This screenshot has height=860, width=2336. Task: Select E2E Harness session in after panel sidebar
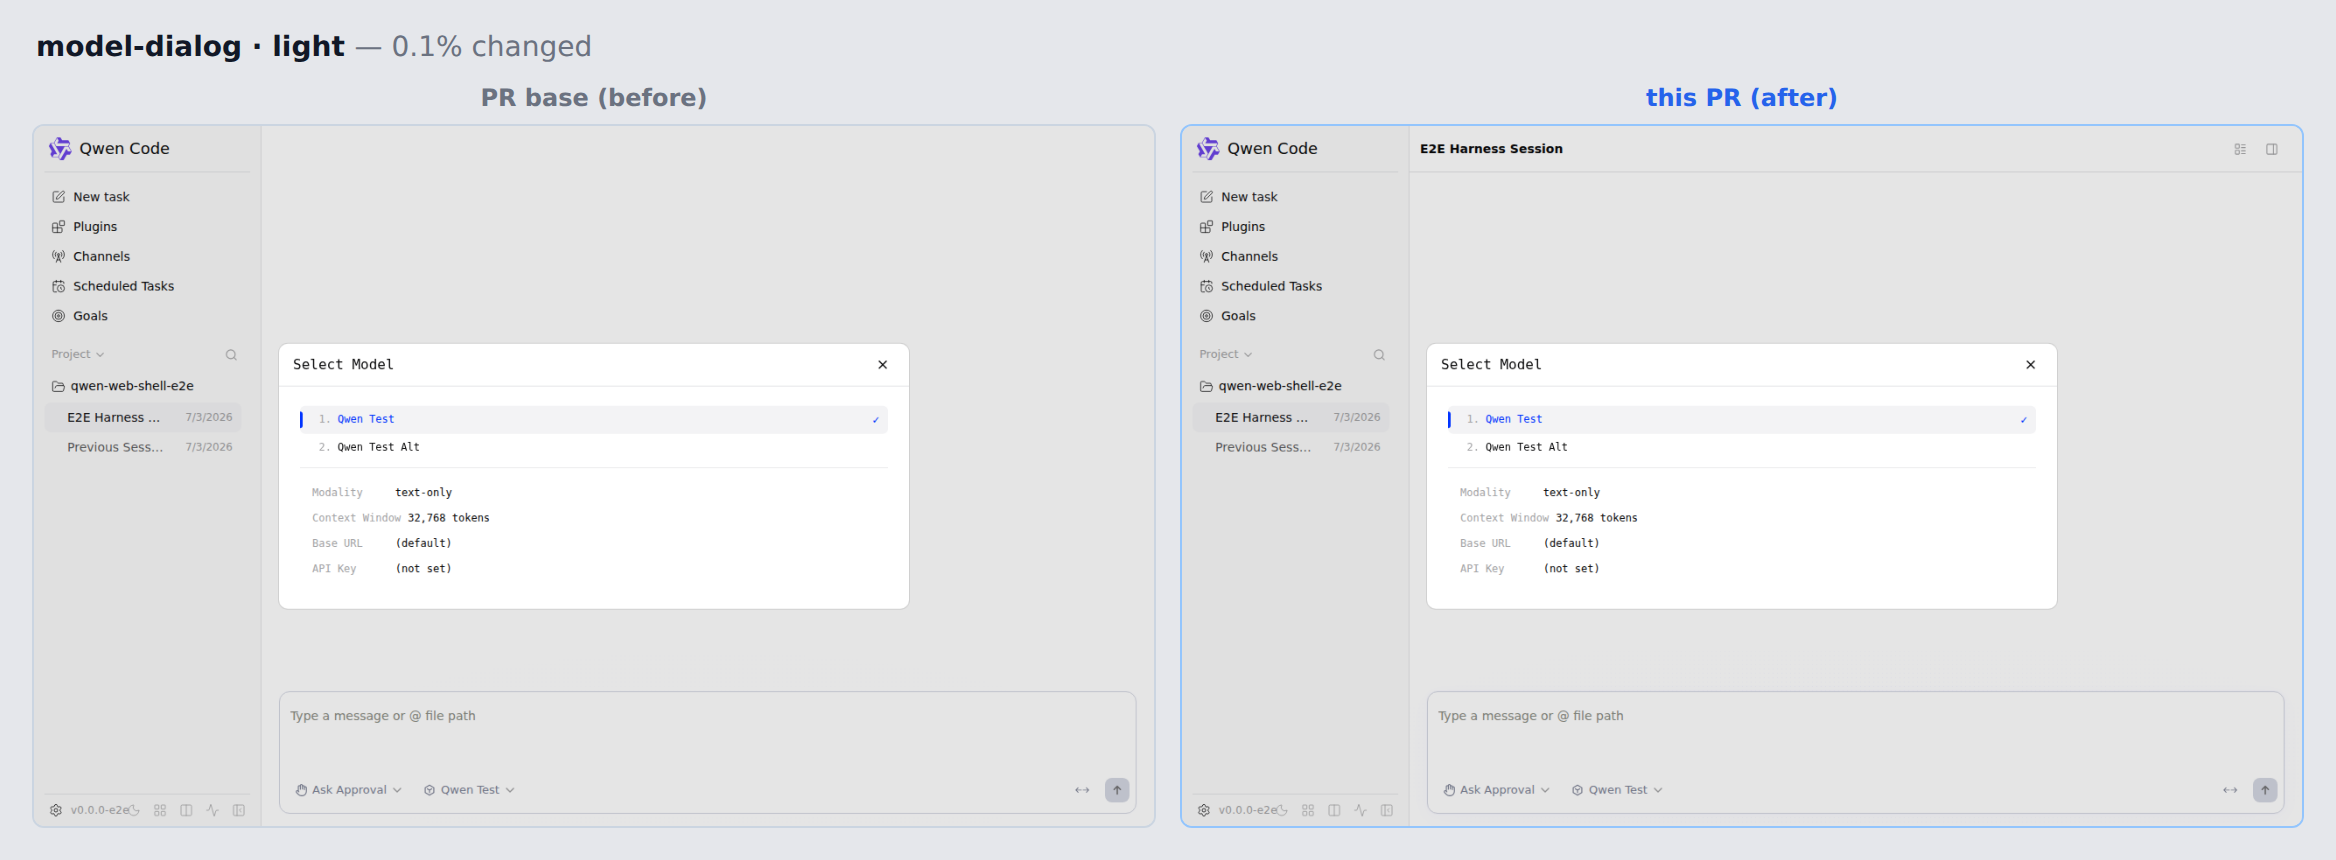click(x=1291, y=418)
